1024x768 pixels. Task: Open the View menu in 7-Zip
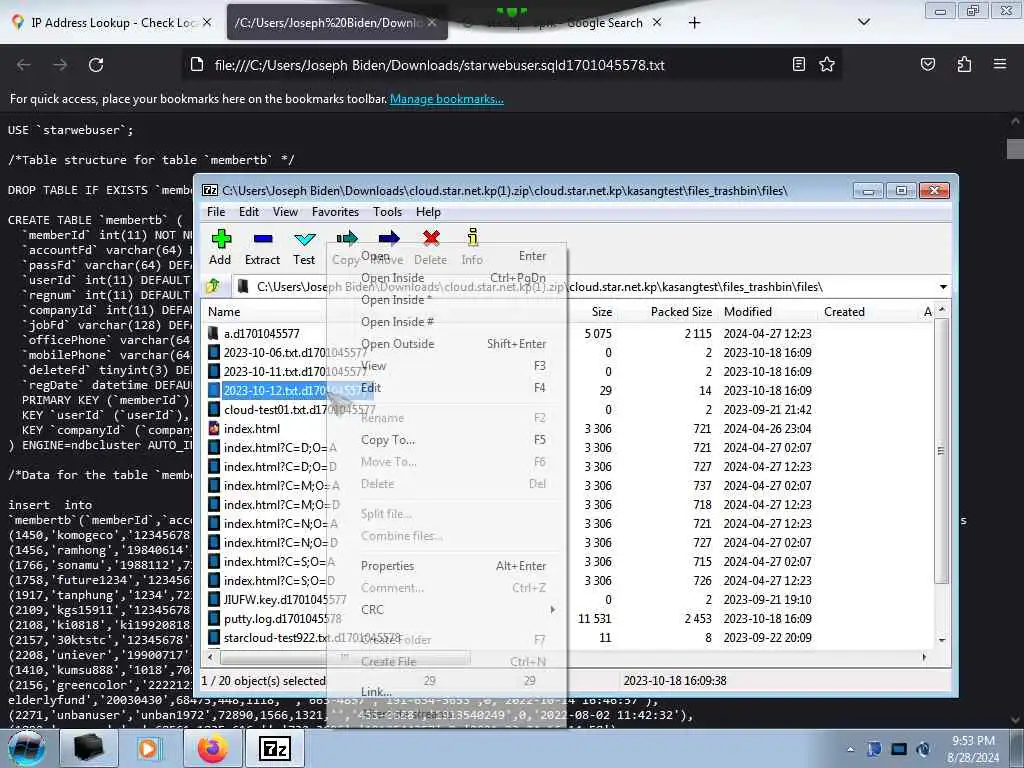(x=285, y=212)
